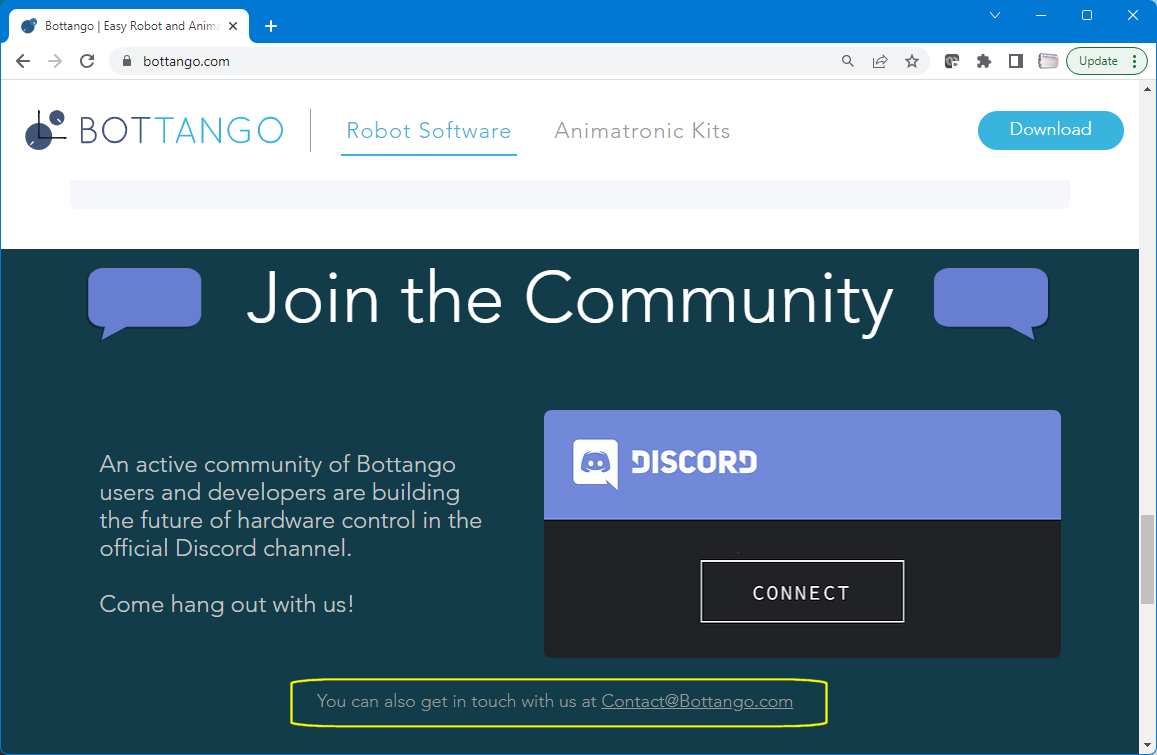The image size is (1157, 755).
Task: Open the Extensions puzzle piece menu
Action: pyautogui.click(x=984, y=61)
